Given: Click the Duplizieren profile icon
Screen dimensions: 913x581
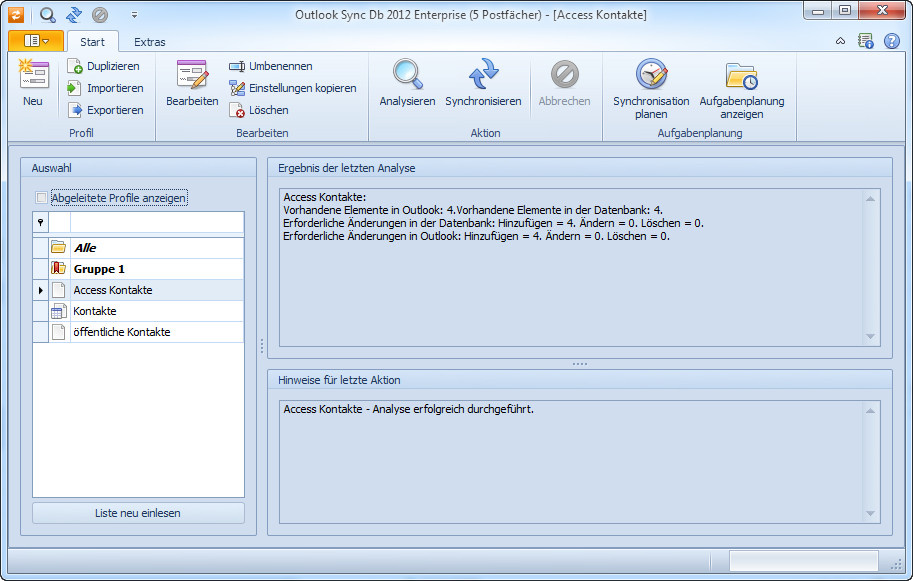Looking at the screenshot, I should point(75,66).
